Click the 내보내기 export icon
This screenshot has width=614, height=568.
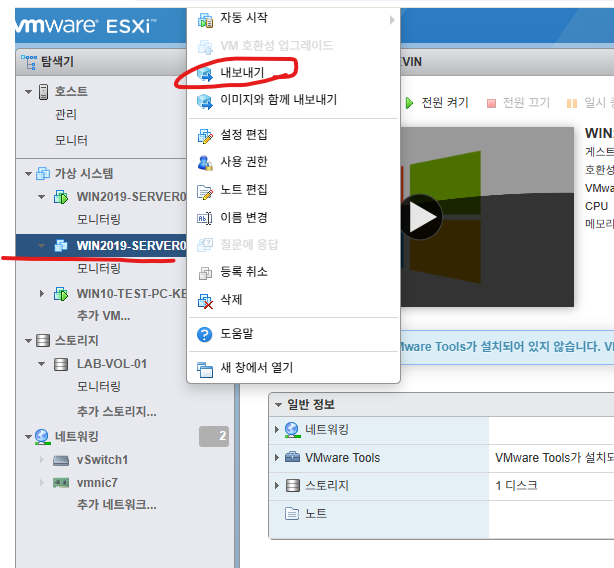click(205, 73)
